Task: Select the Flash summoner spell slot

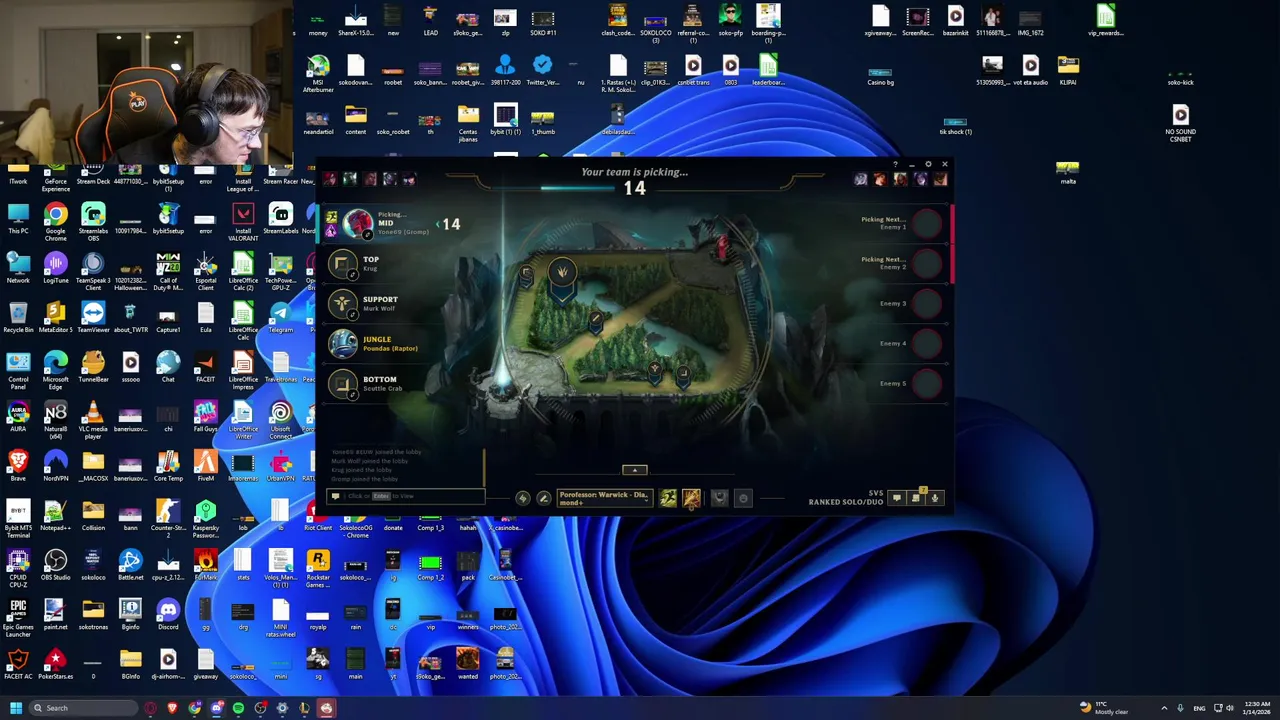Action: 668,498
